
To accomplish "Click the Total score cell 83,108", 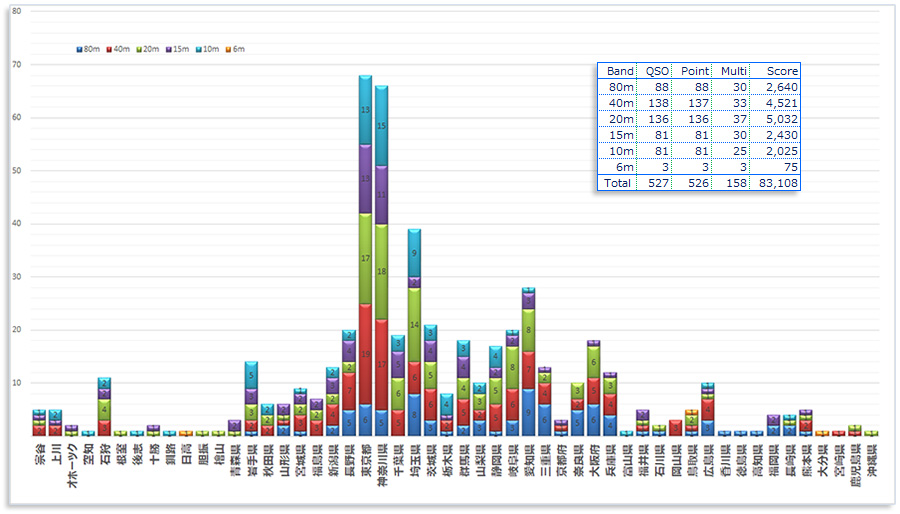I will [x=776, y=183].
